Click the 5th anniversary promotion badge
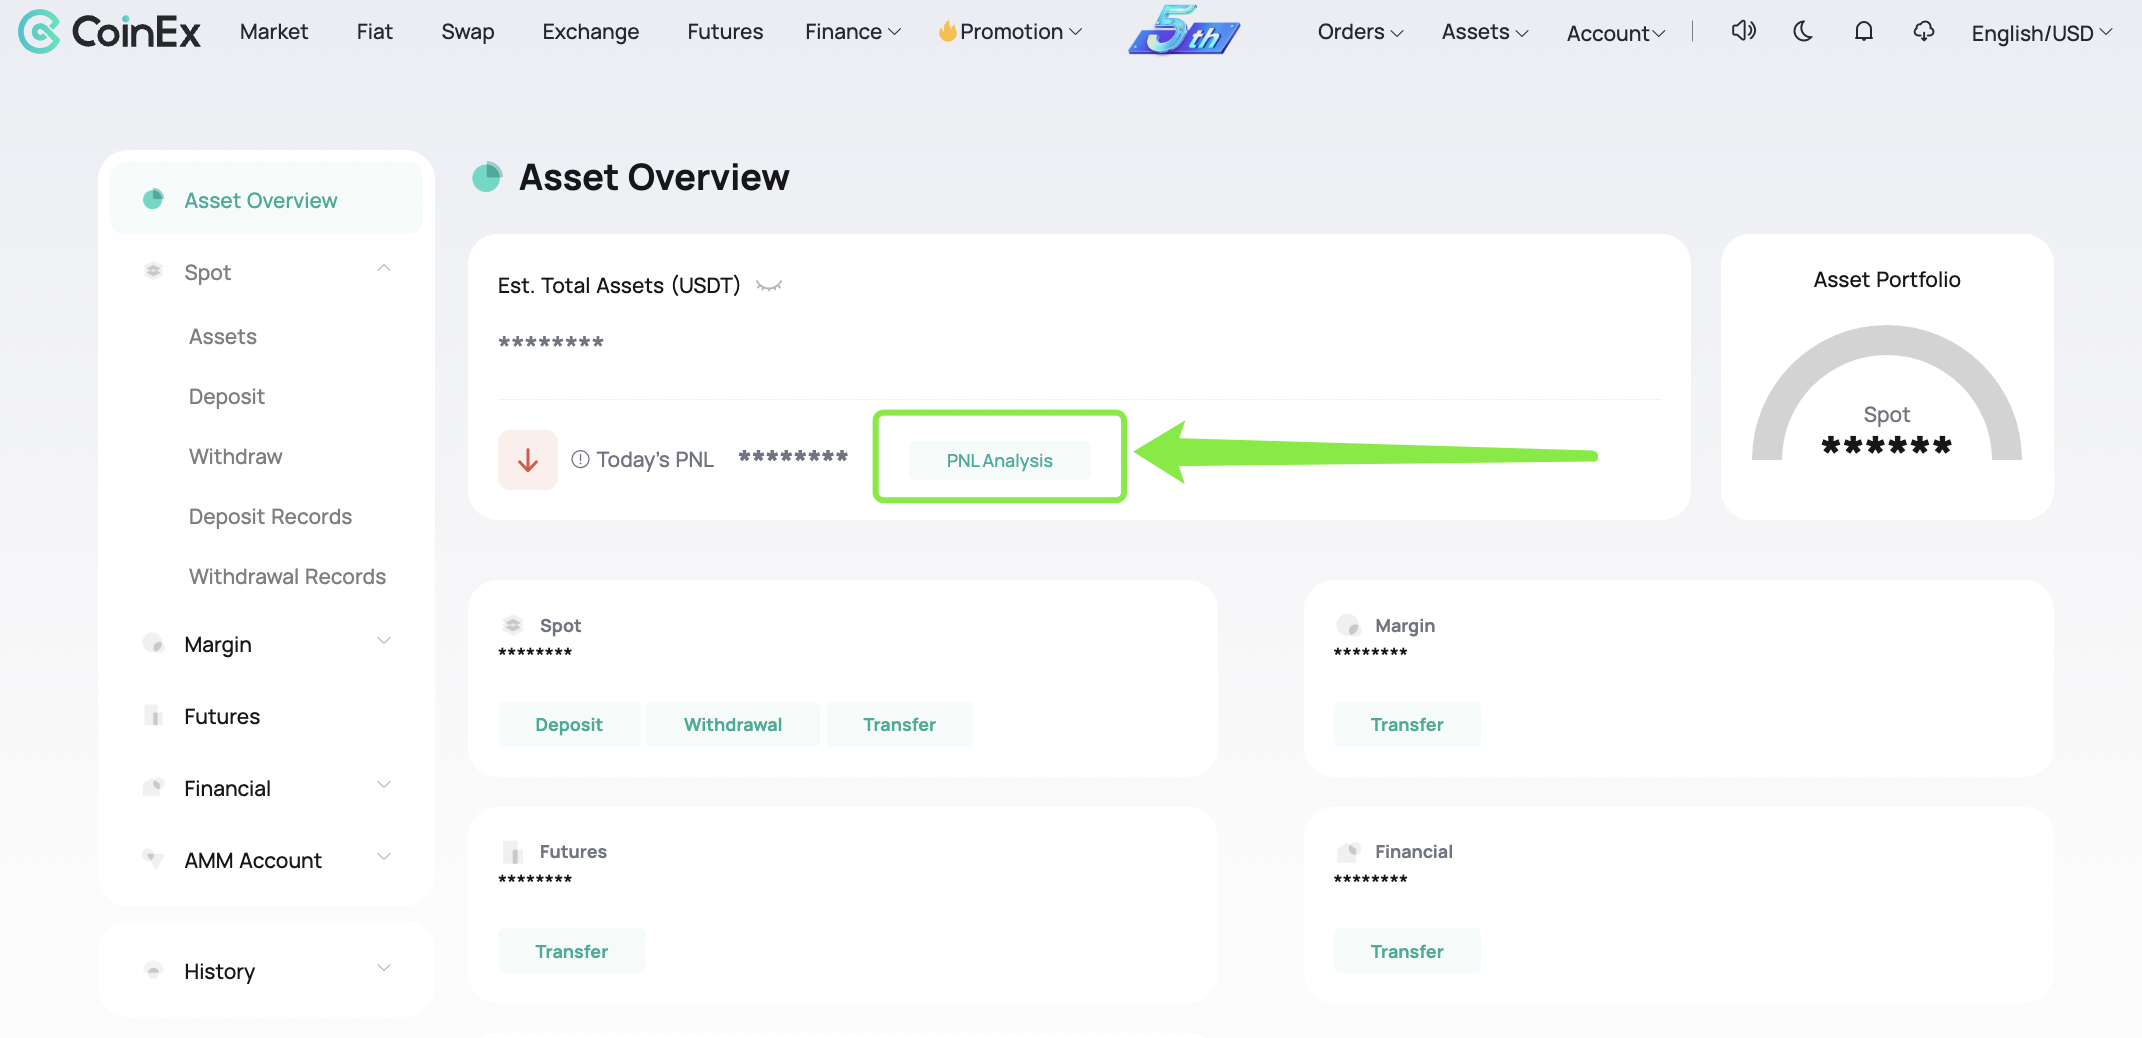 (1183, 31)
